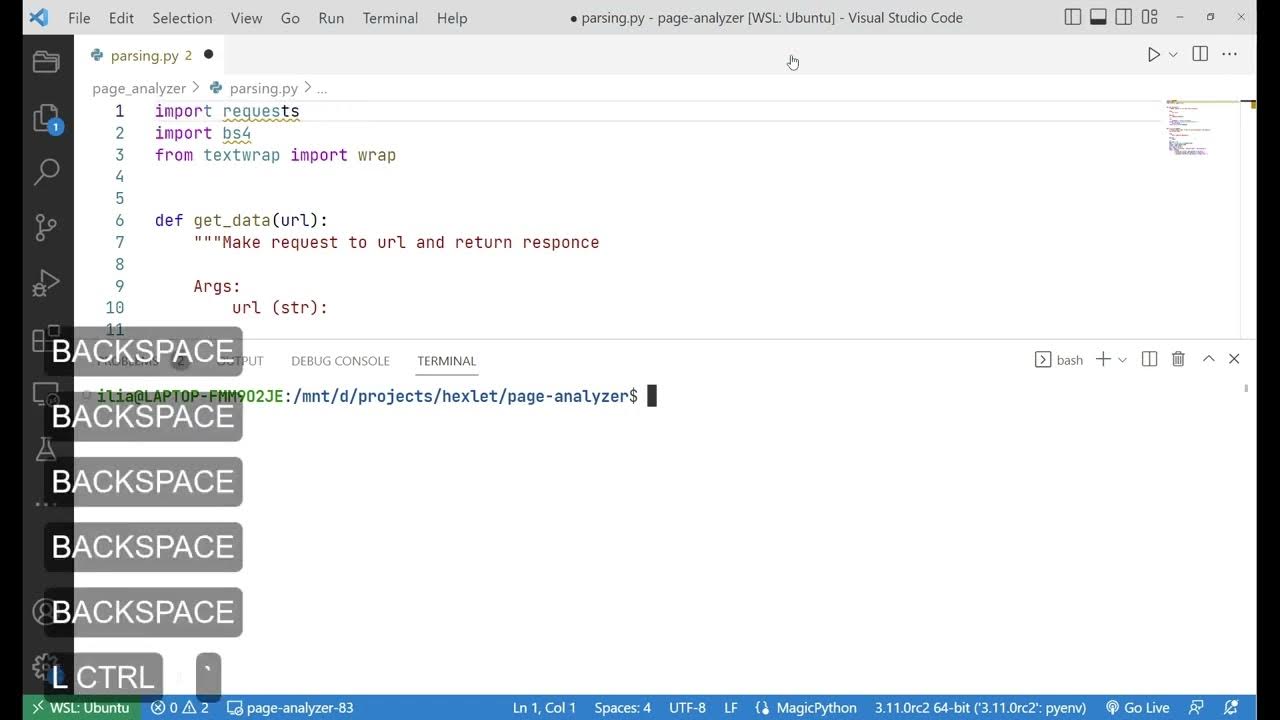Screen dimensions: 1280x720
Task: Close the unsaved parsing.py tab dot
Action: 208,55
